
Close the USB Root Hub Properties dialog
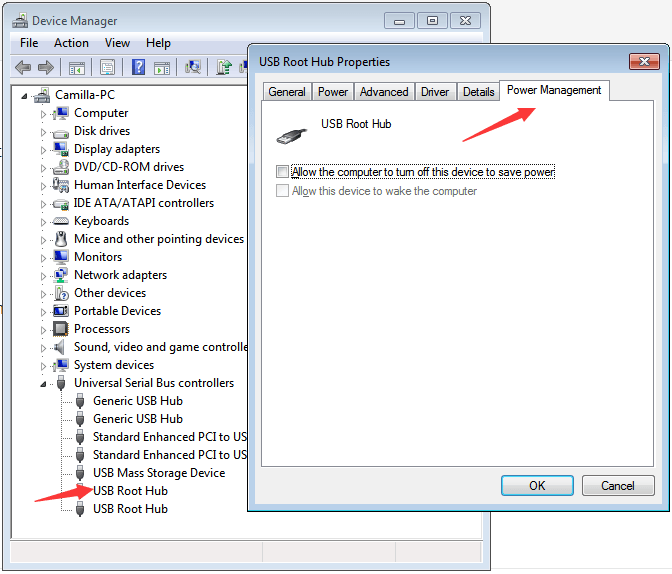pos(644,62)
